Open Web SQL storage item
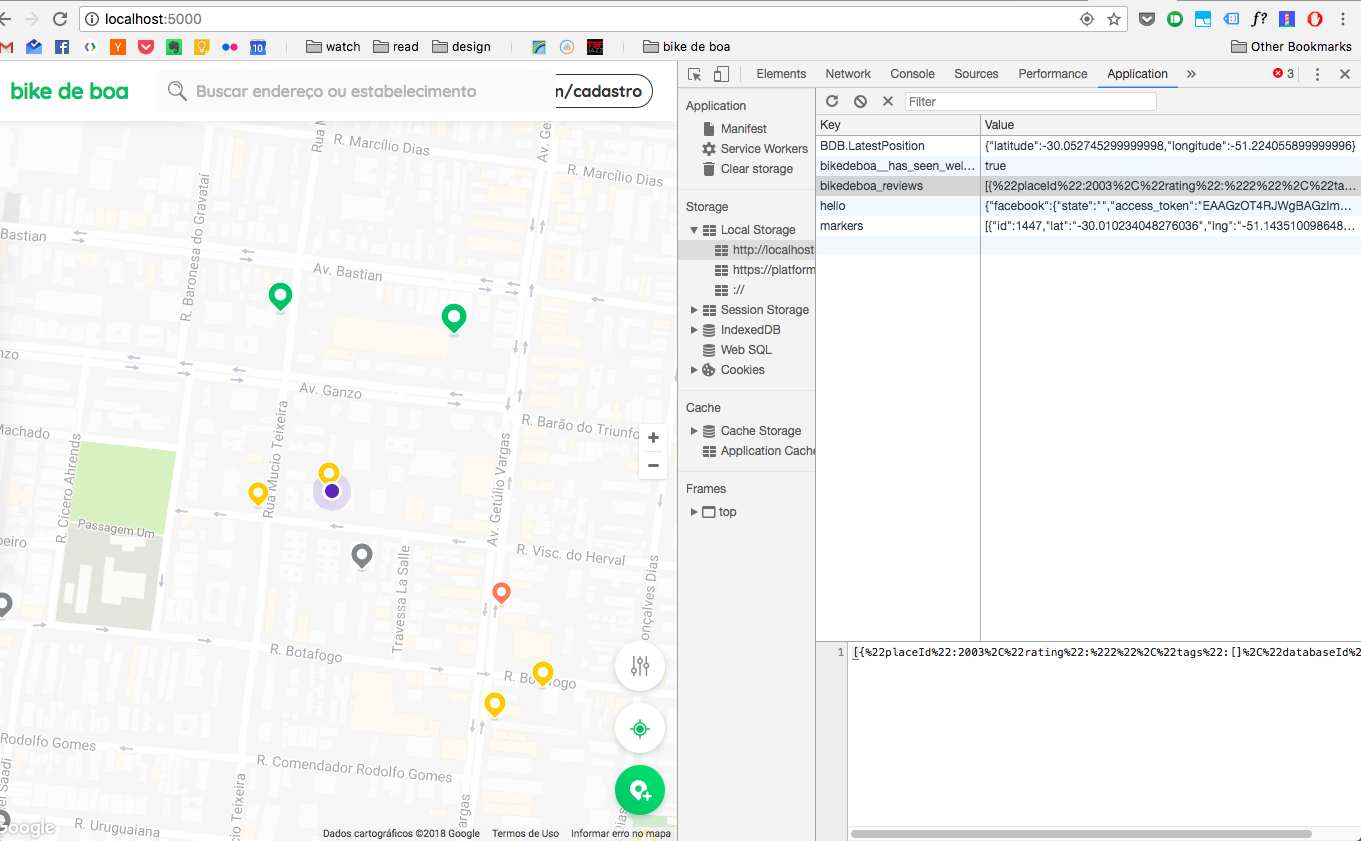This screenshot has width=1361, height=841. 736,350
